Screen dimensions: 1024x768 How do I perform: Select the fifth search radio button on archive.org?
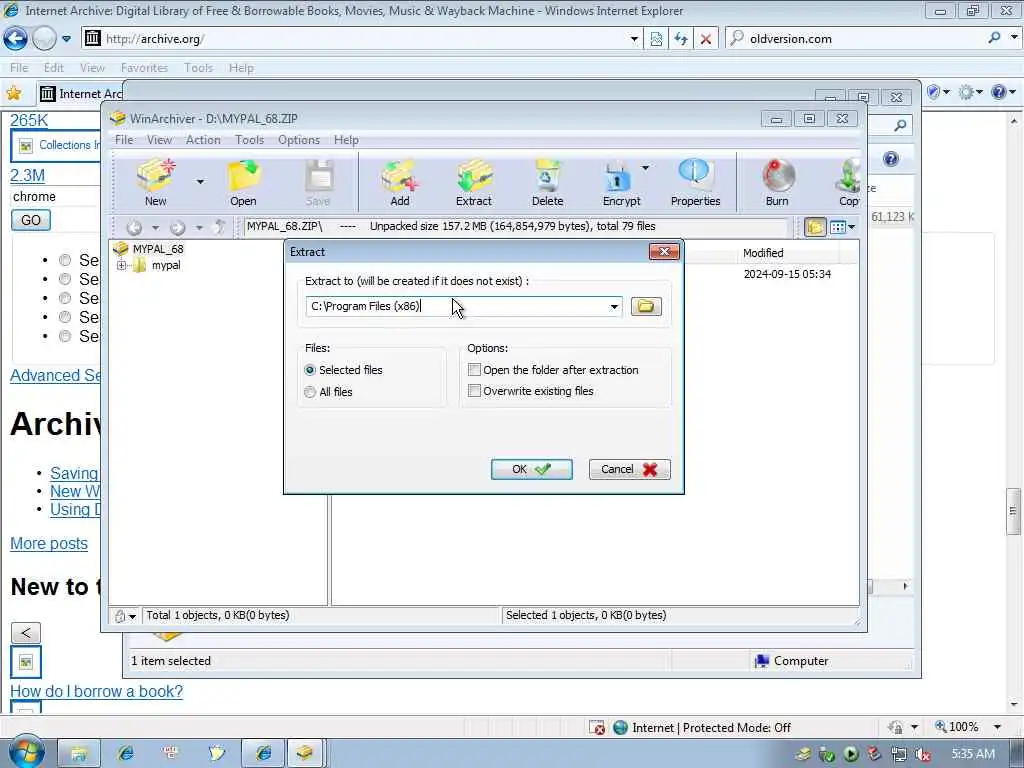pyautogui.click(x=65, y=336)
